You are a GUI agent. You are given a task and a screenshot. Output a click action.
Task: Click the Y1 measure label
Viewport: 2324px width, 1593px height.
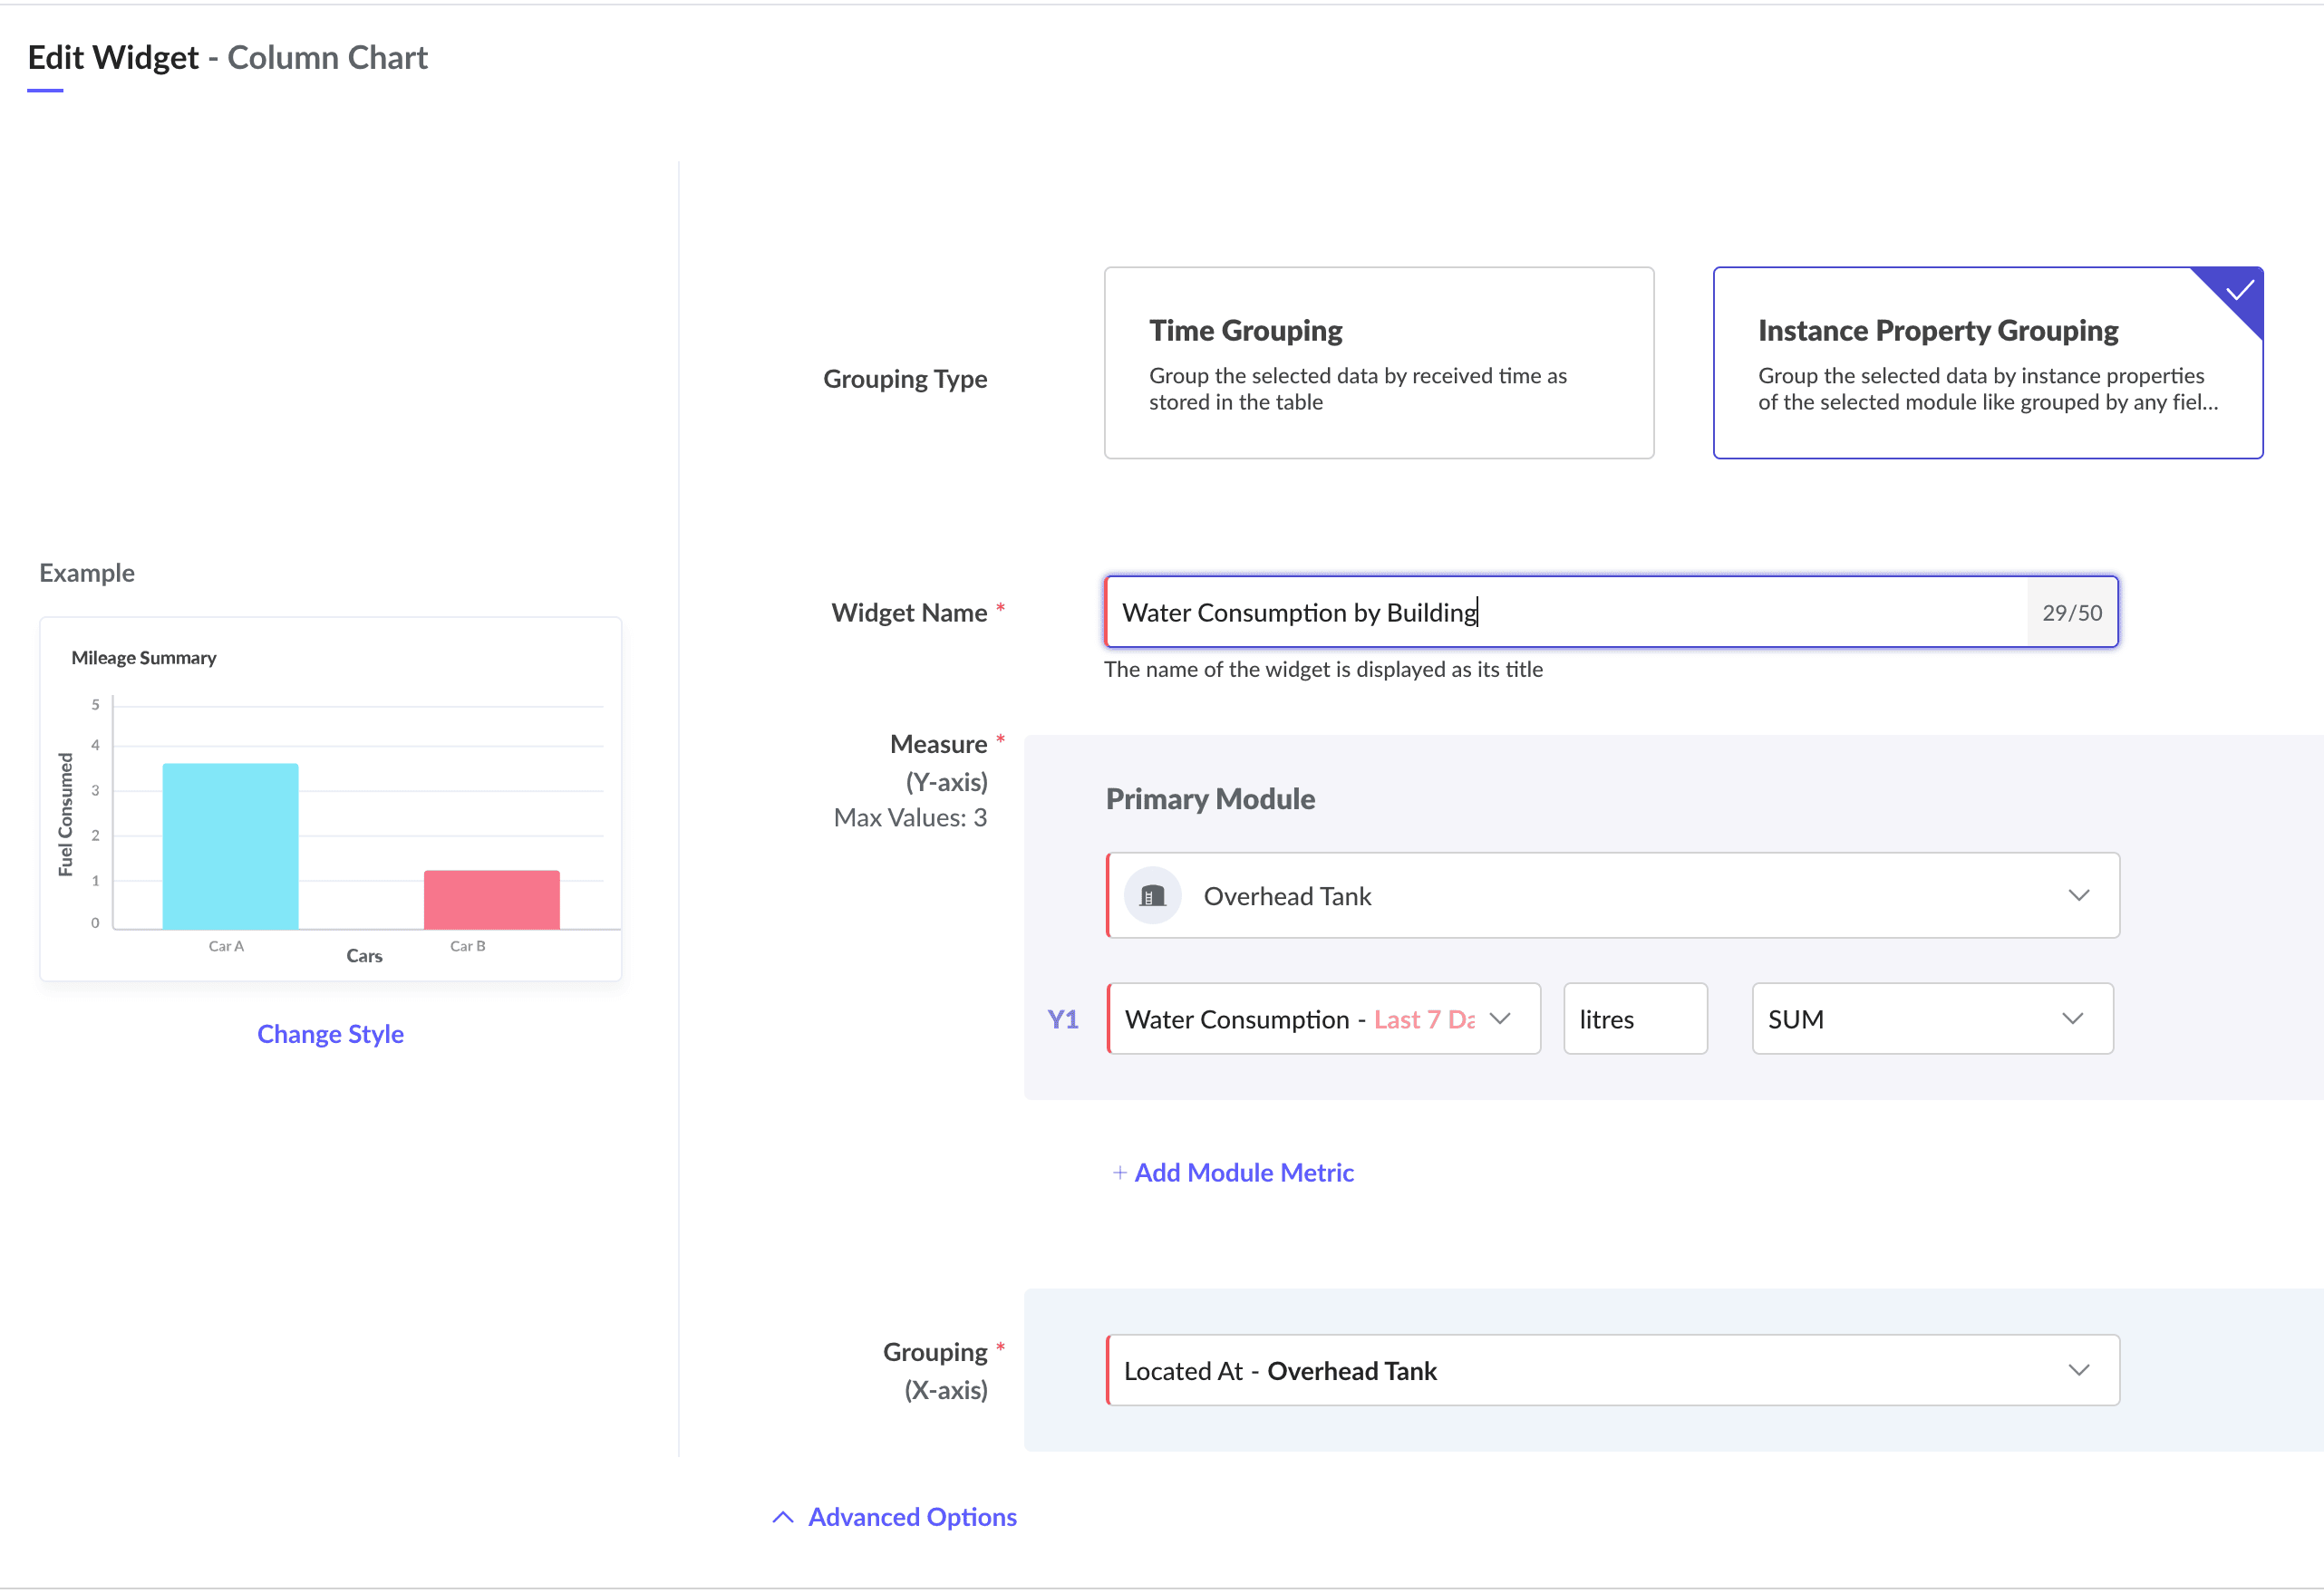[1063, 1019]
